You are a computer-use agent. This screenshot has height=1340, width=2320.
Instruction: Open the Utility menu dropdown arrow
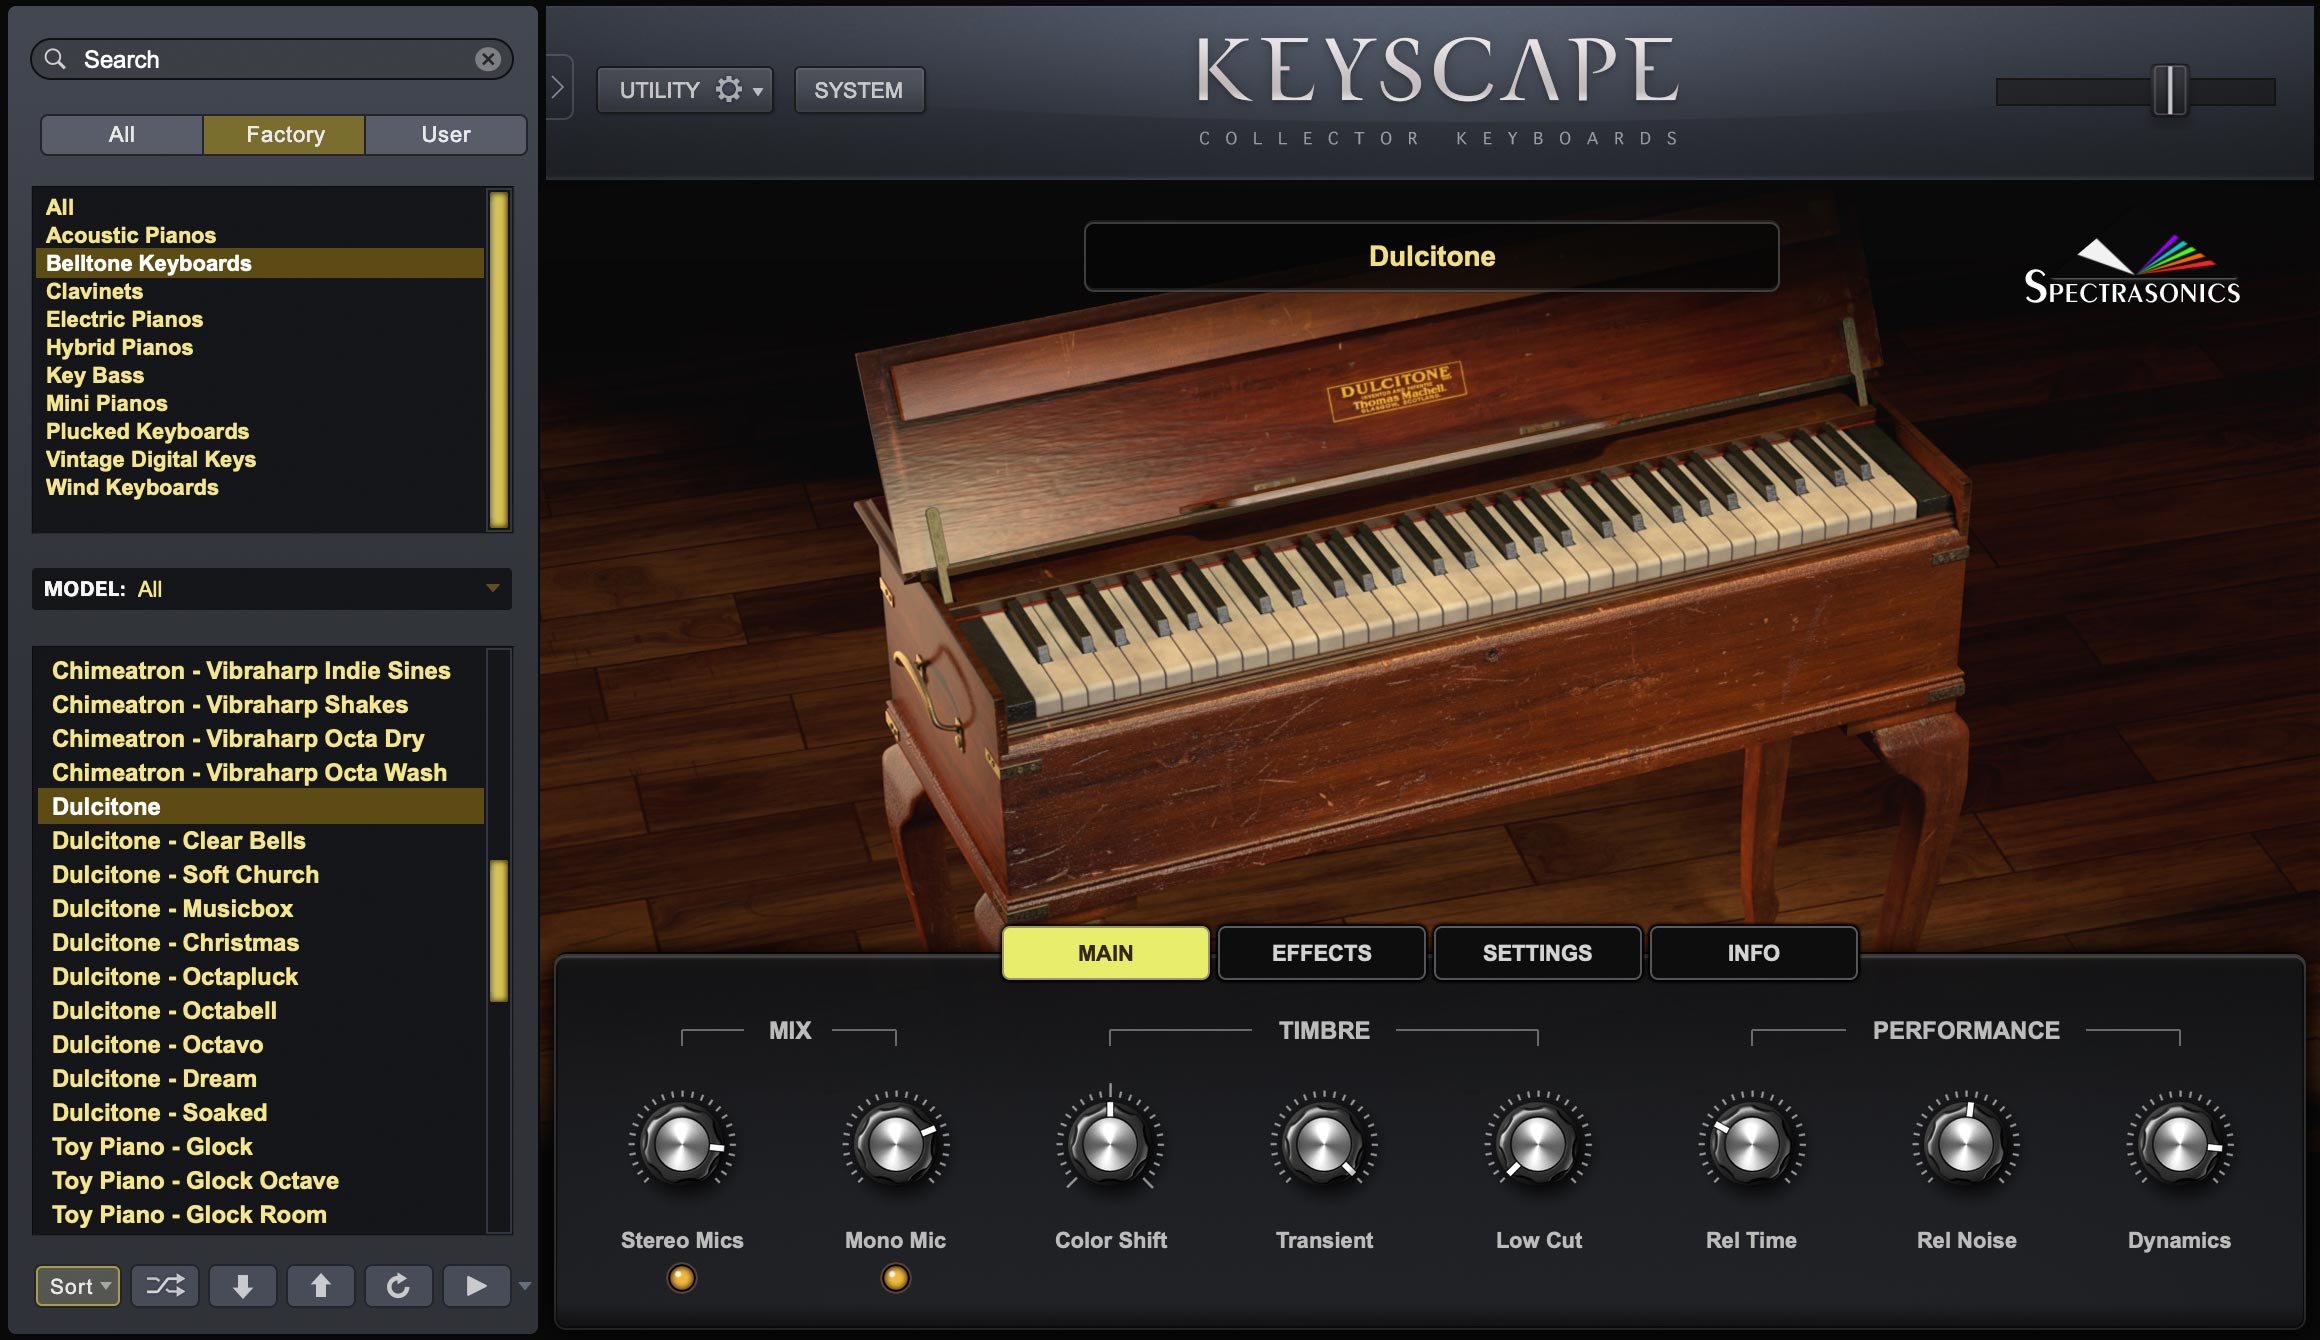[758, 91]
